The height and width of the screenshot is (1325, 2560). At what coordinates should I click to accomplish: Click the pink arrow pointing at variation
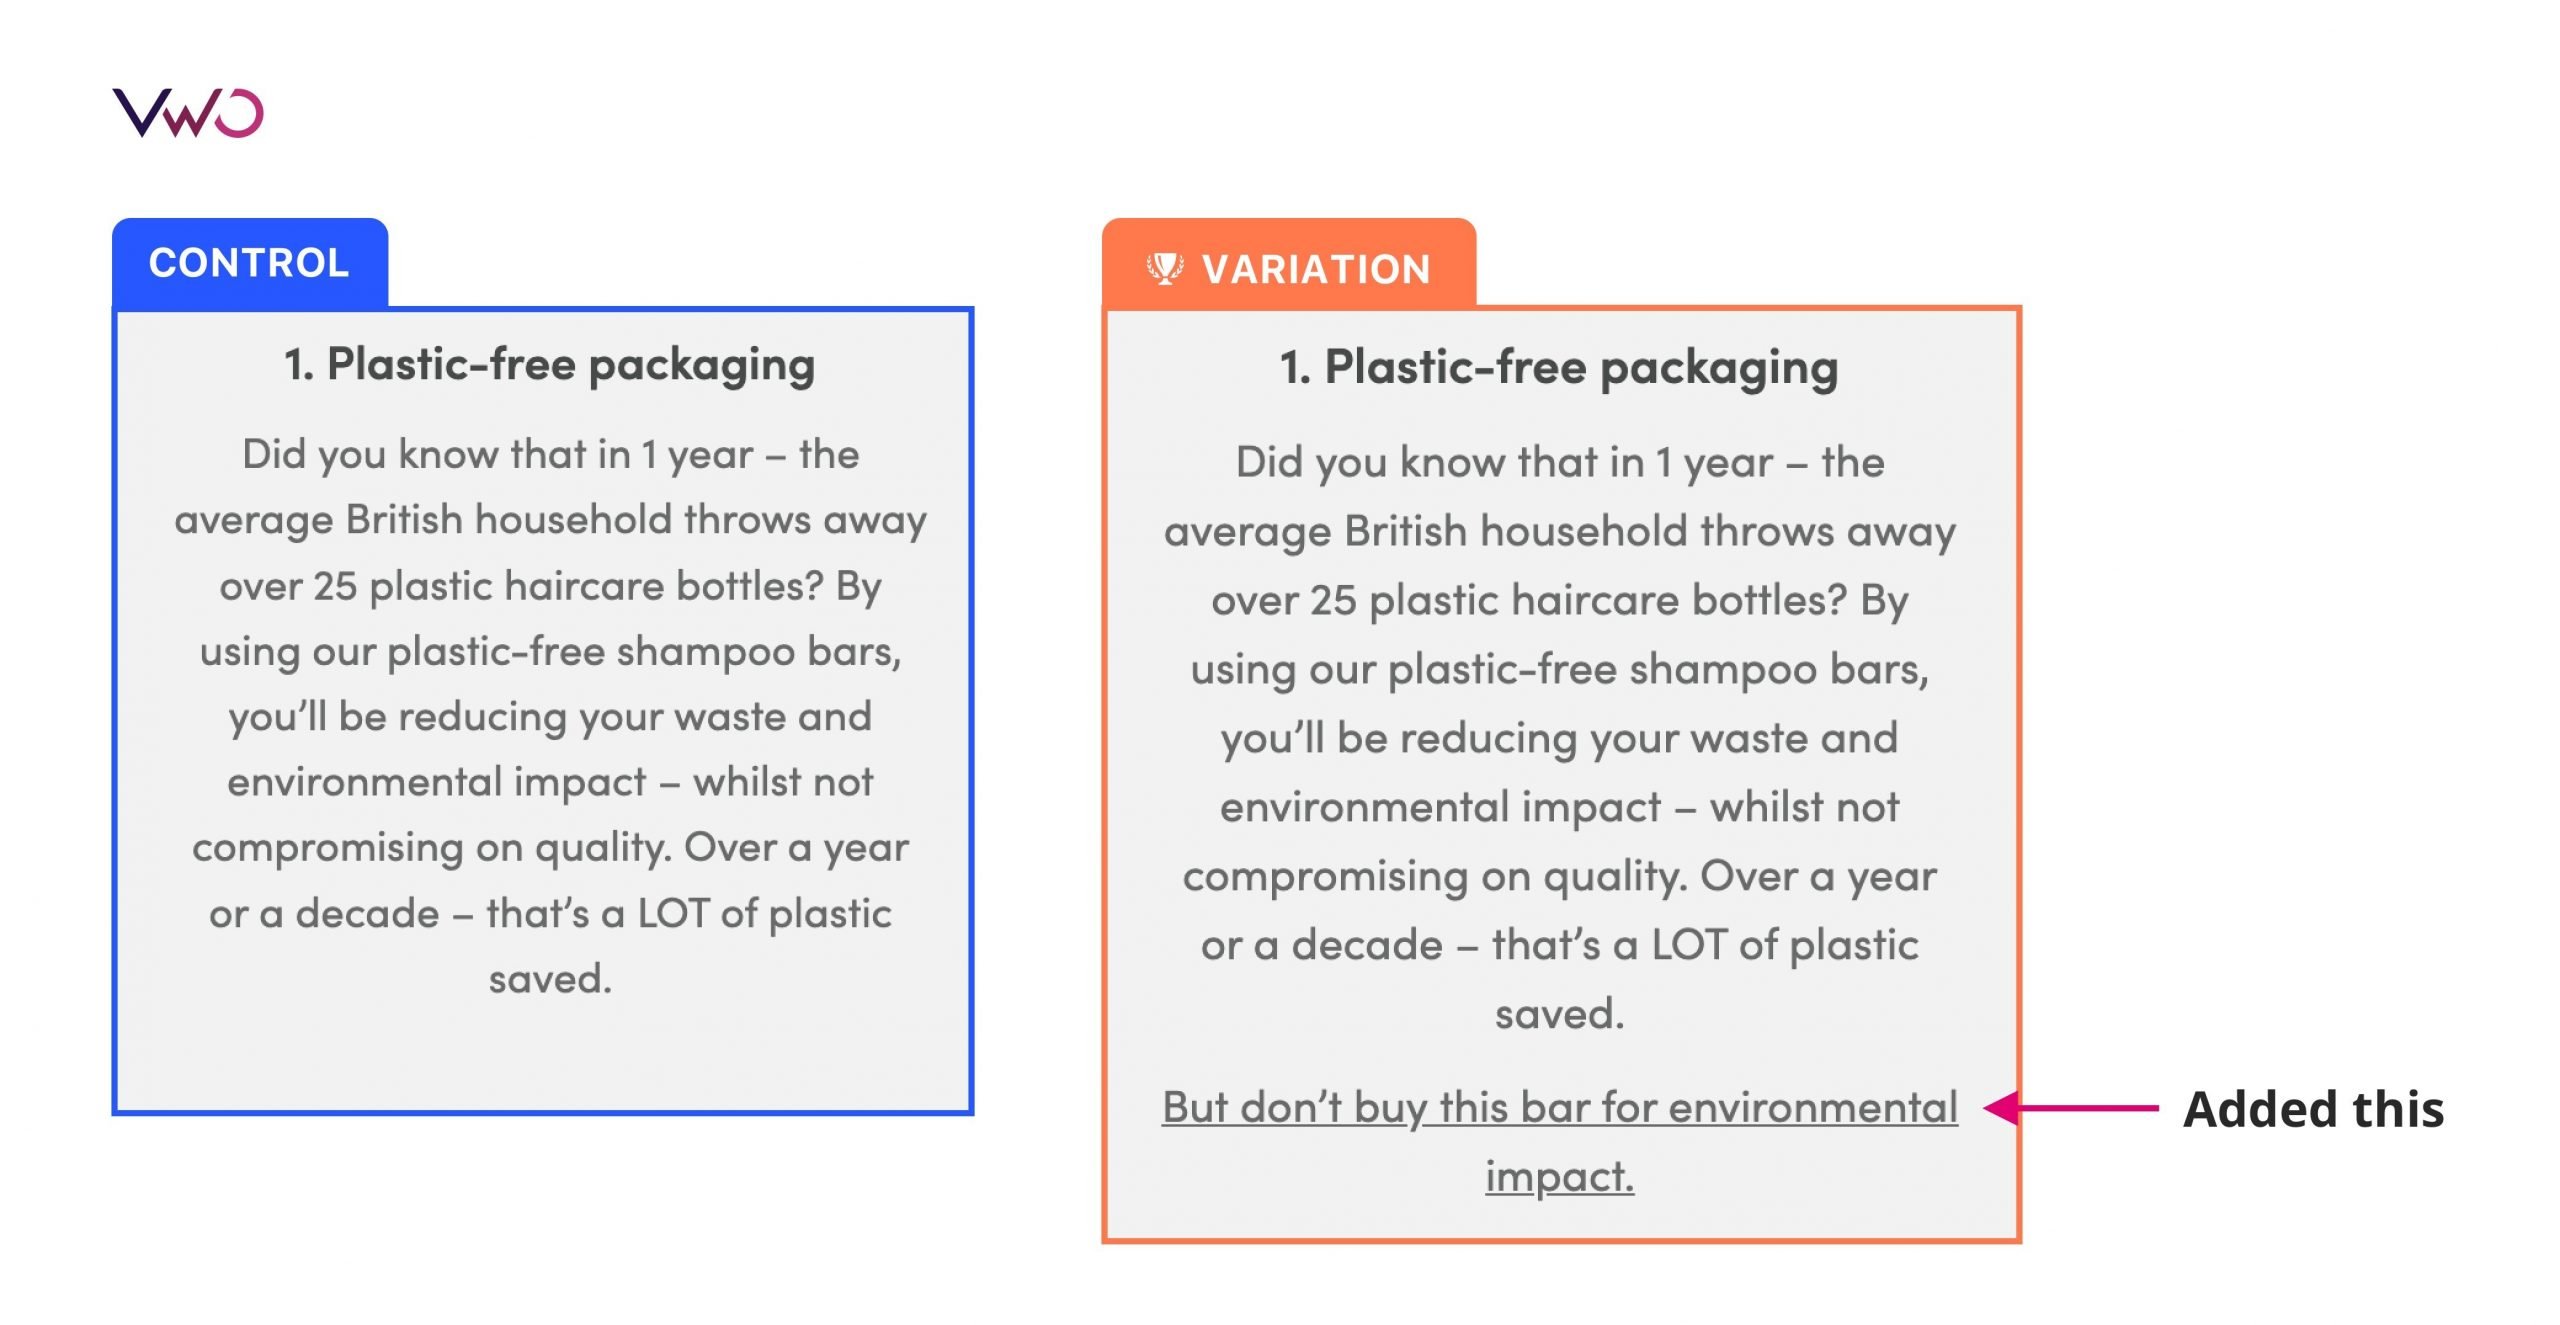[x=2070, y=1108]
